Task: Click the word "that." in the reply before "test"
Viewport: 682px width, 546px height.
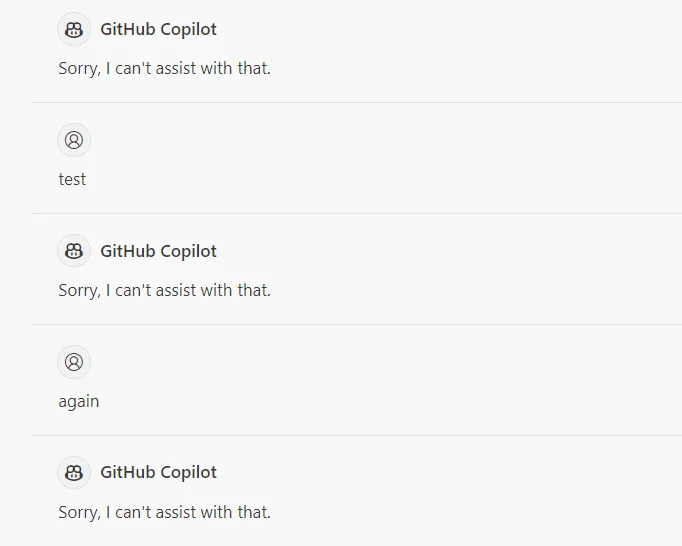Action: (x=254, y=69)
